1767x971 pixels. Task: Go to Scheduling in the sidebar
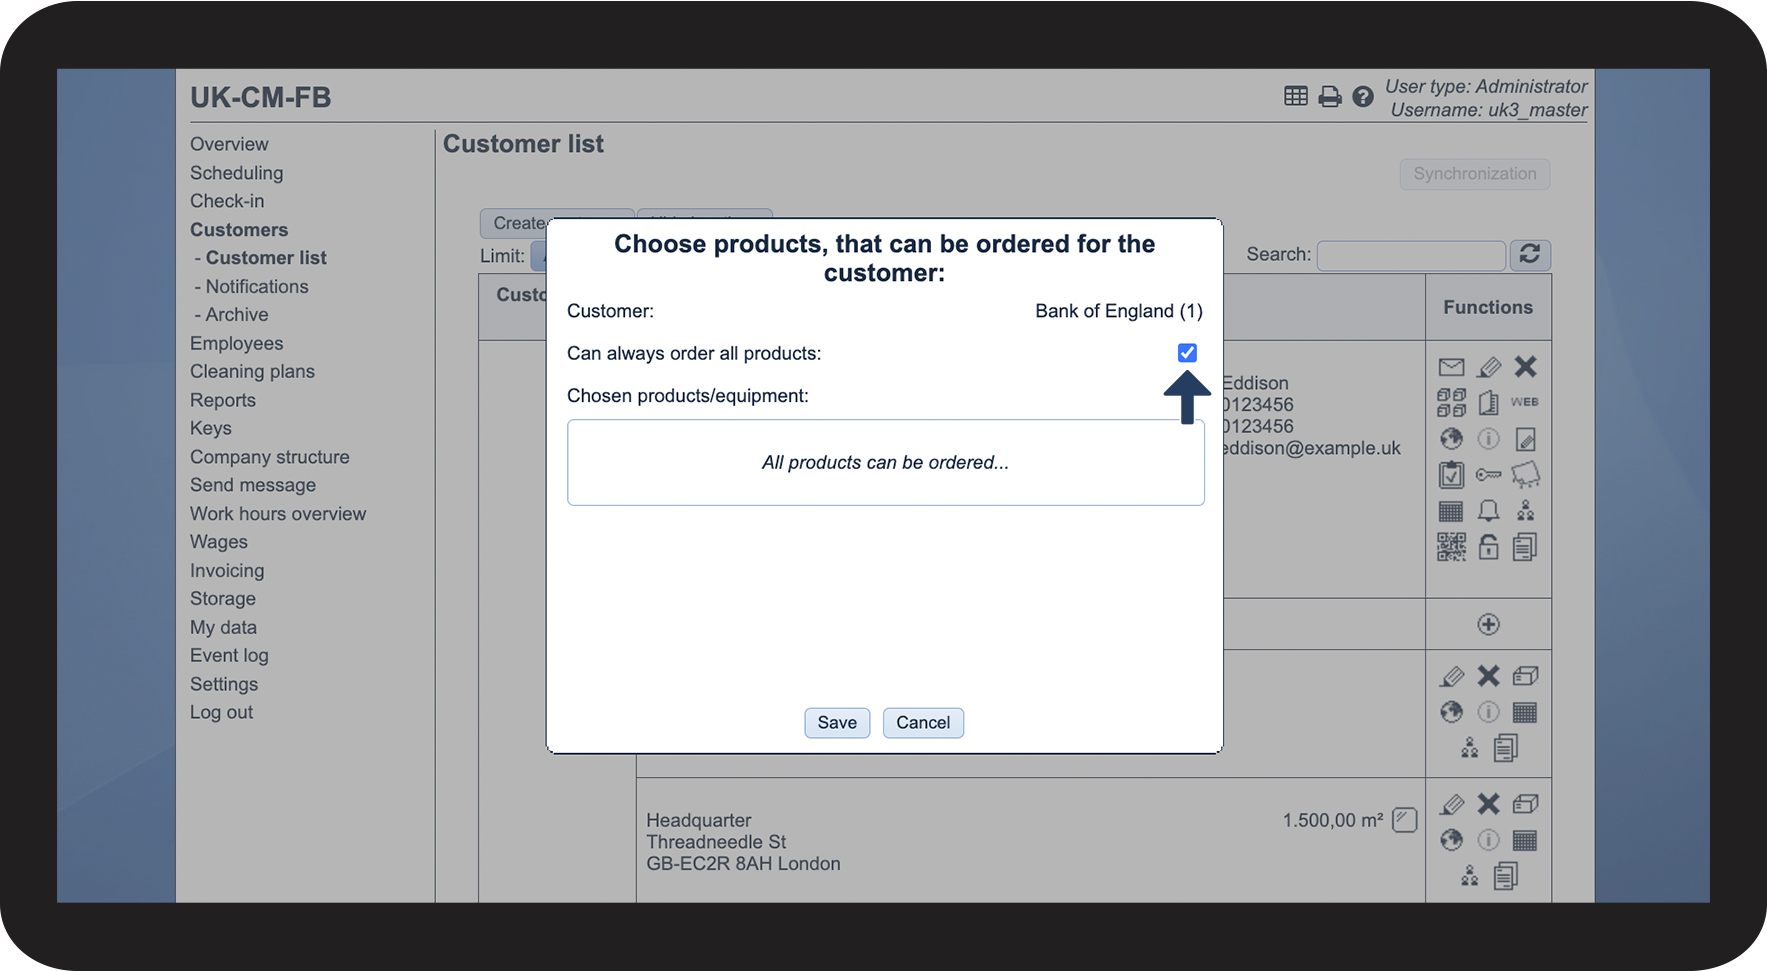point(237,173)
